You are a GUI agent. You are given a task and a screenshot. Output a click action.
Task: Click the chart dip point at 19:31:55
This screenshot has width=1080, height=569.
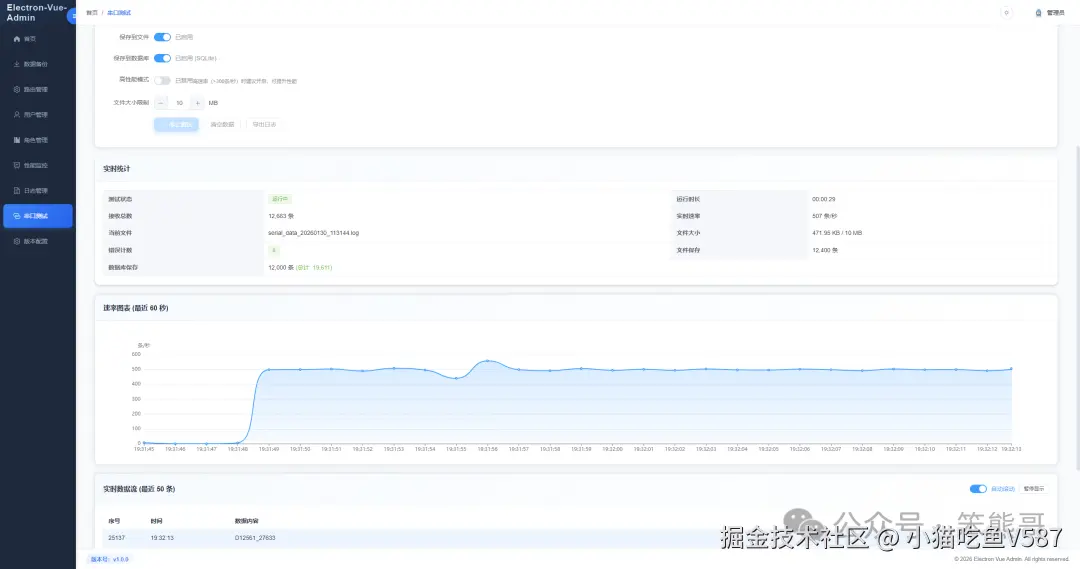(456, 378)
